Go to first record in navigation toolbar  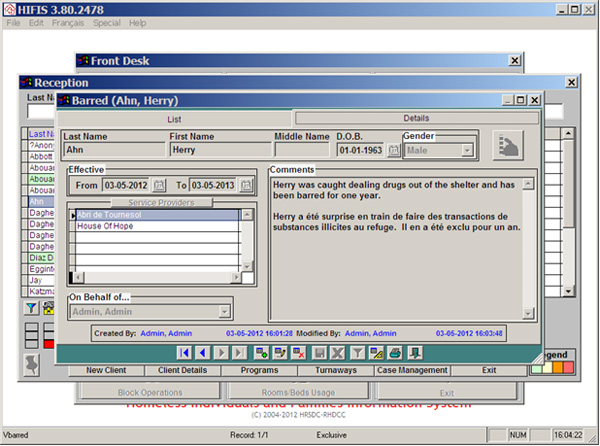click(184, 353)
